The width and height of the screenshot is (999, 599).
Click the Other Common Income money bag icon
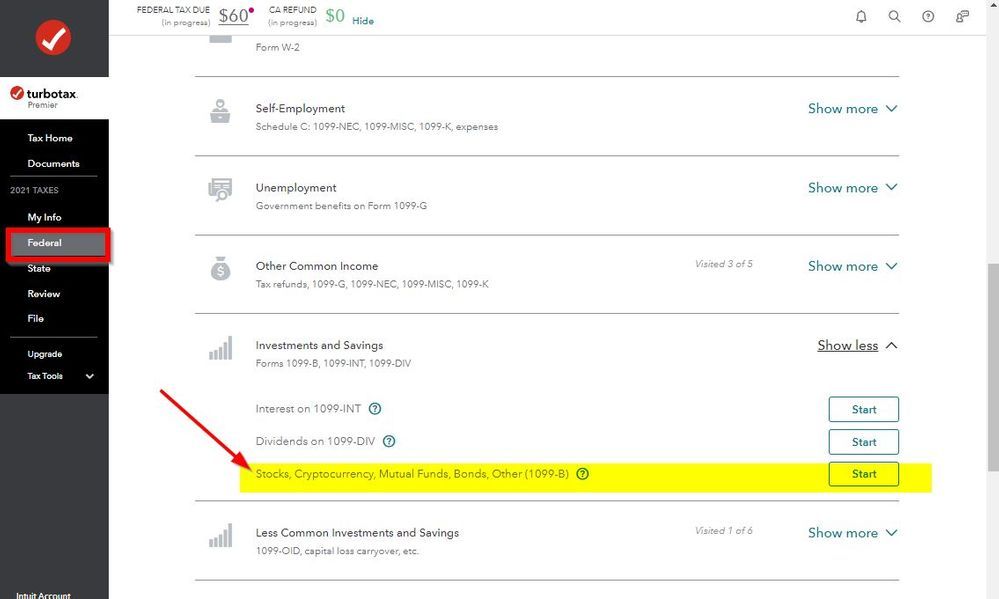pos(220,269)
